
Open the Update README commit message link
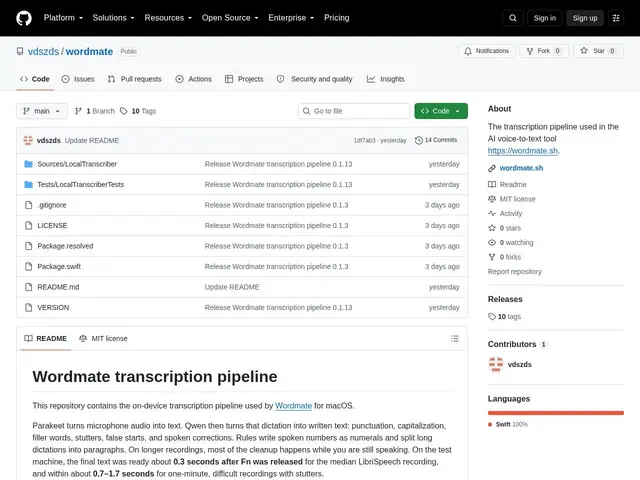(92, 140)
